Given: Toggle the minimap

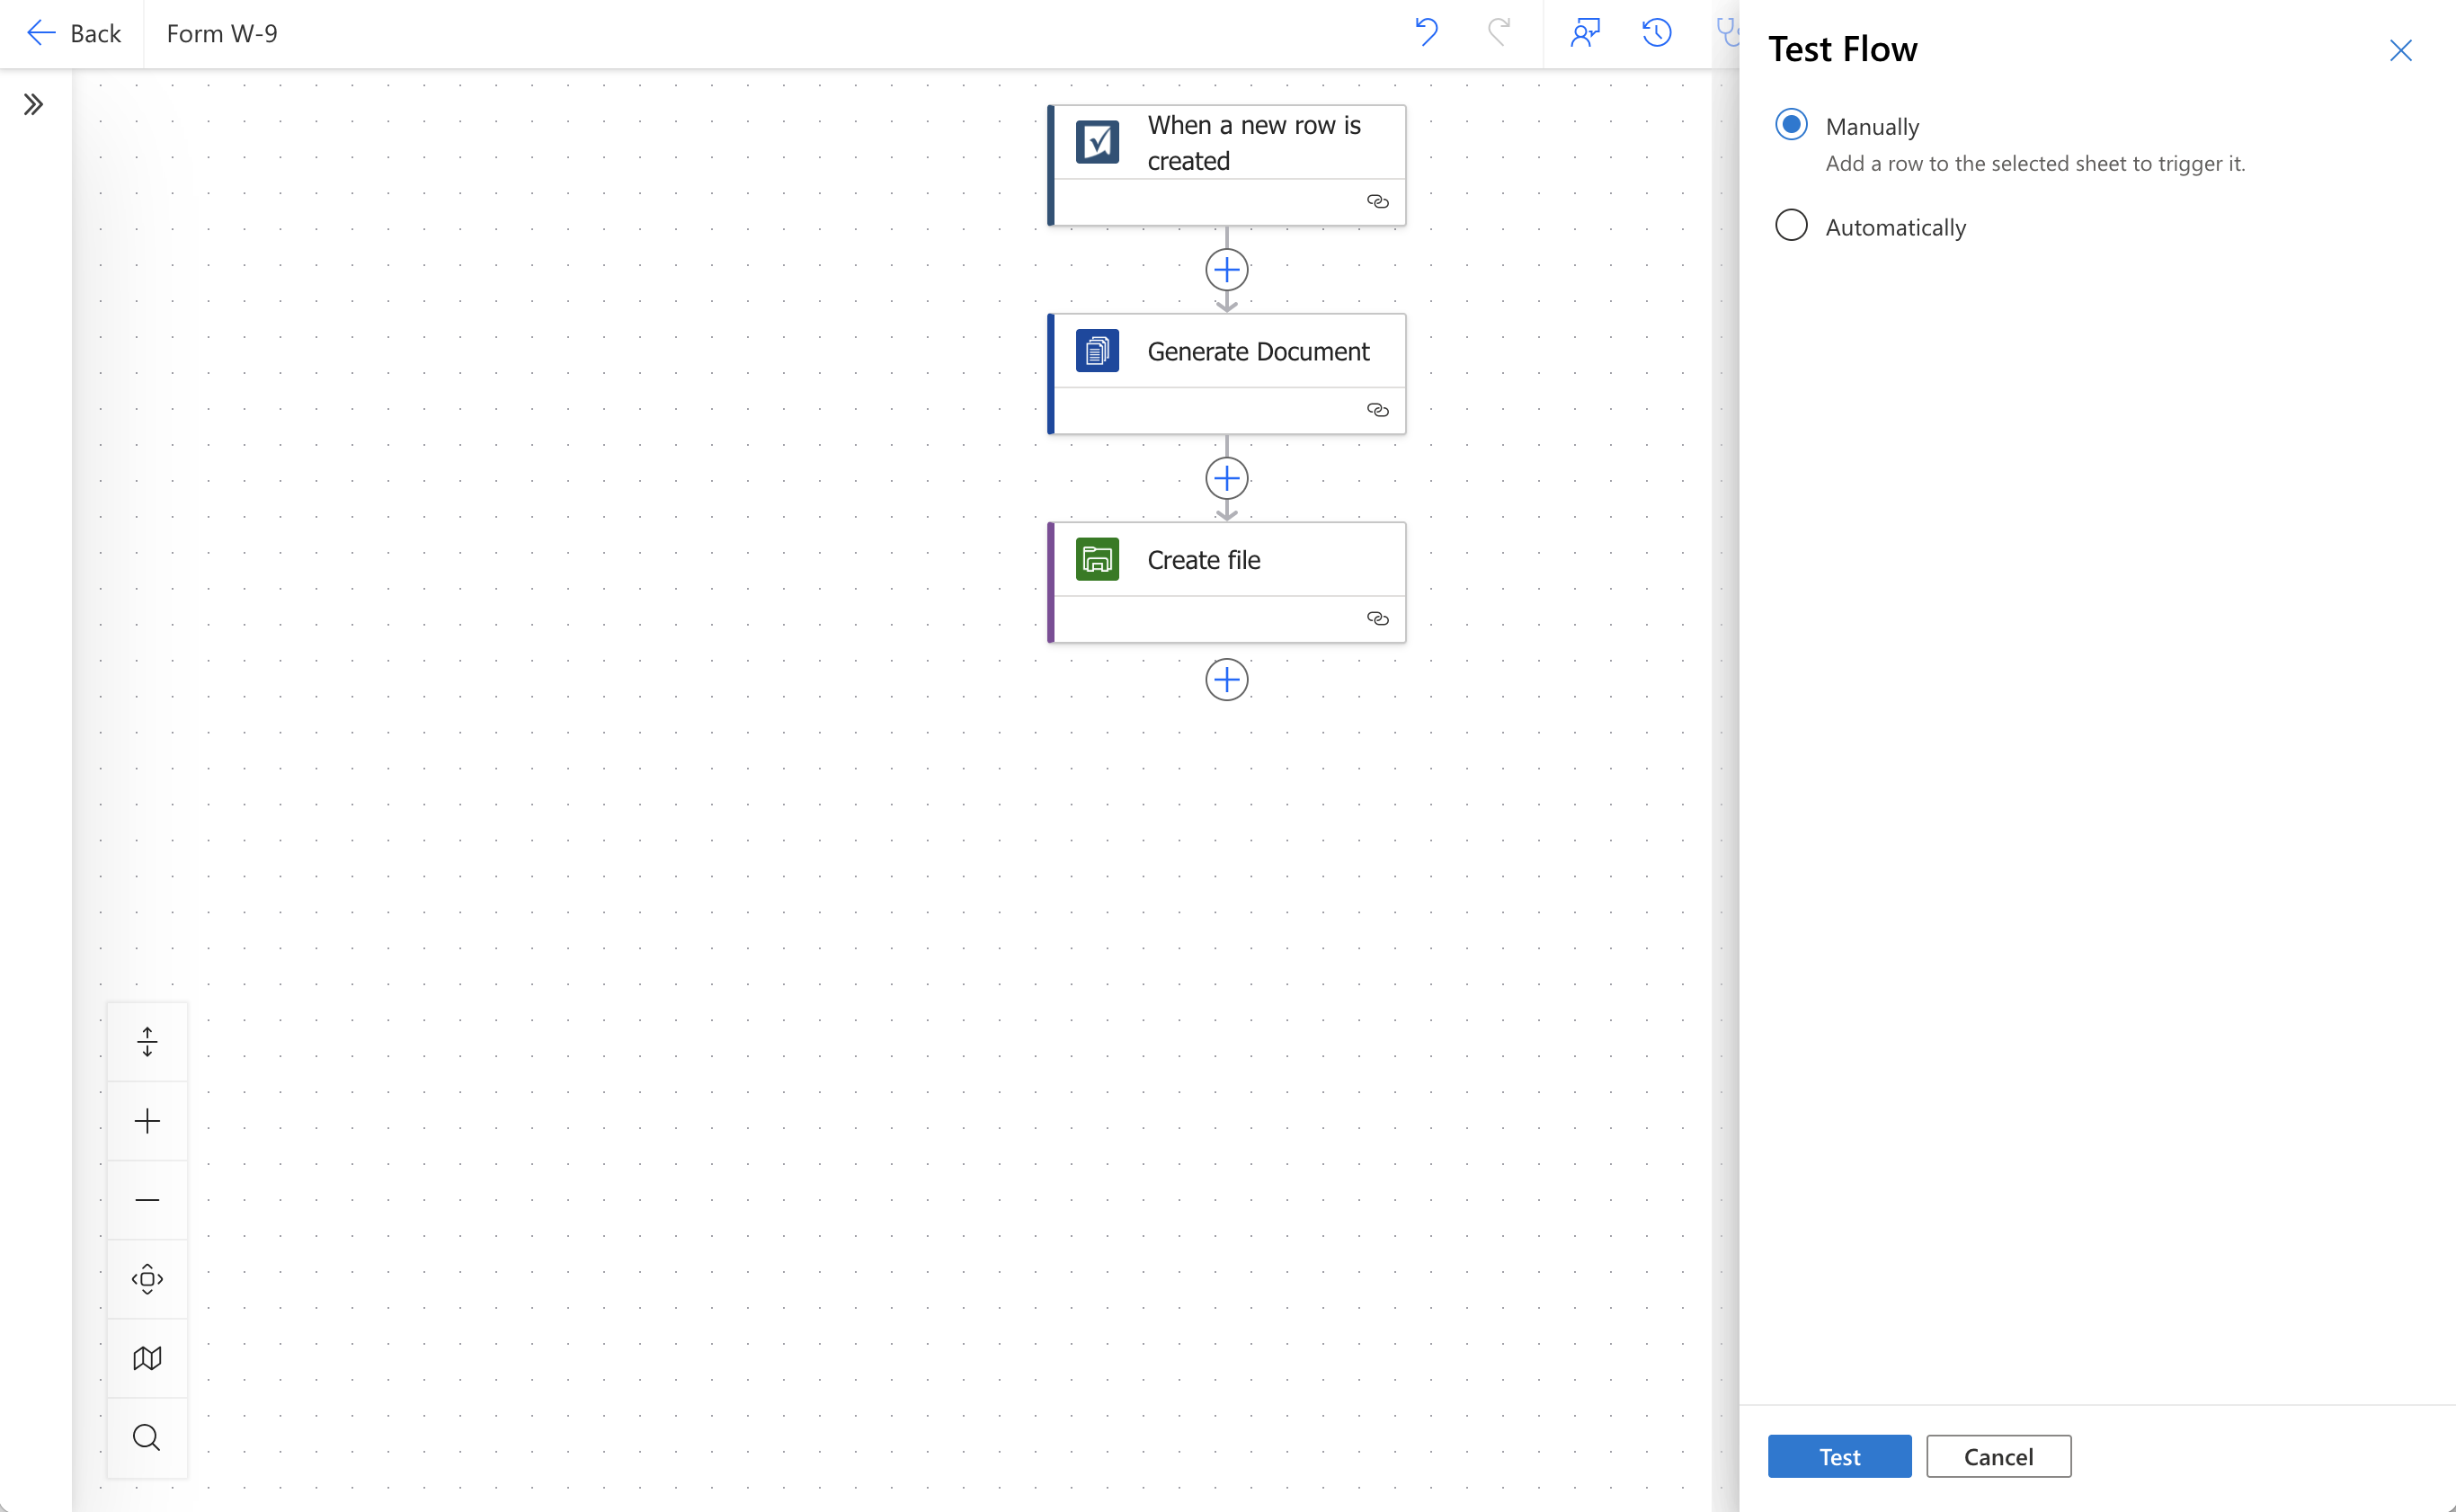Looking at the screenshot, I should tap(147, 1358).
